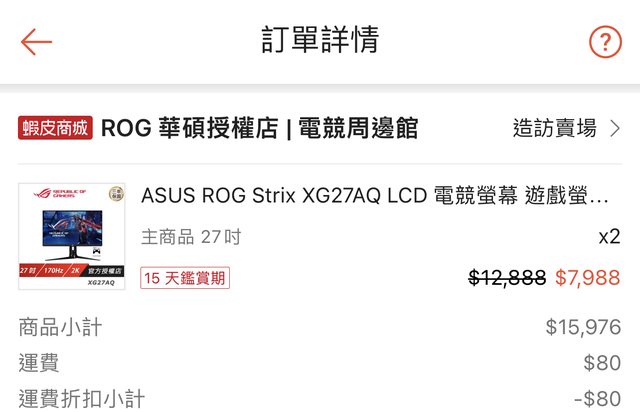This screenshot has height=412, width=640.
Task: Visit the shop via 造訪賣場
Action: 555,128
